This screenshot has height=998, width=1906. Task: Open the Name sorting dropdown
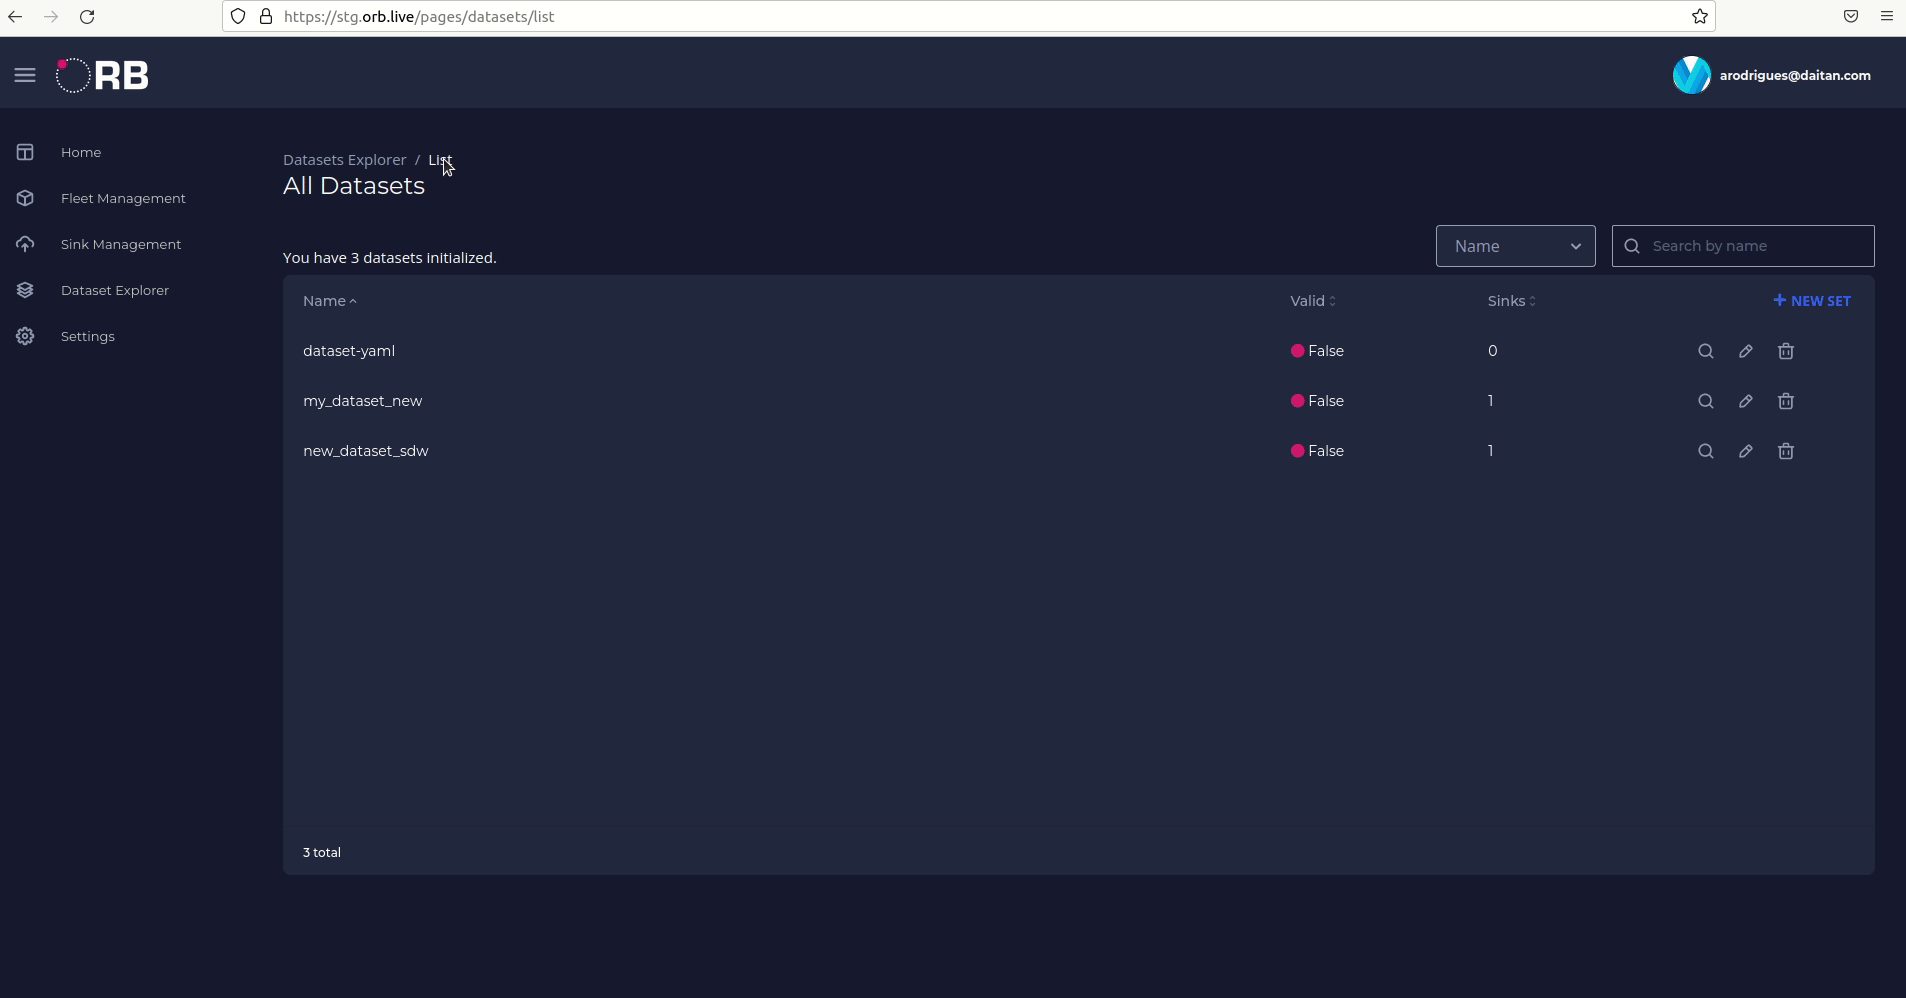(x=1516, y=245)
